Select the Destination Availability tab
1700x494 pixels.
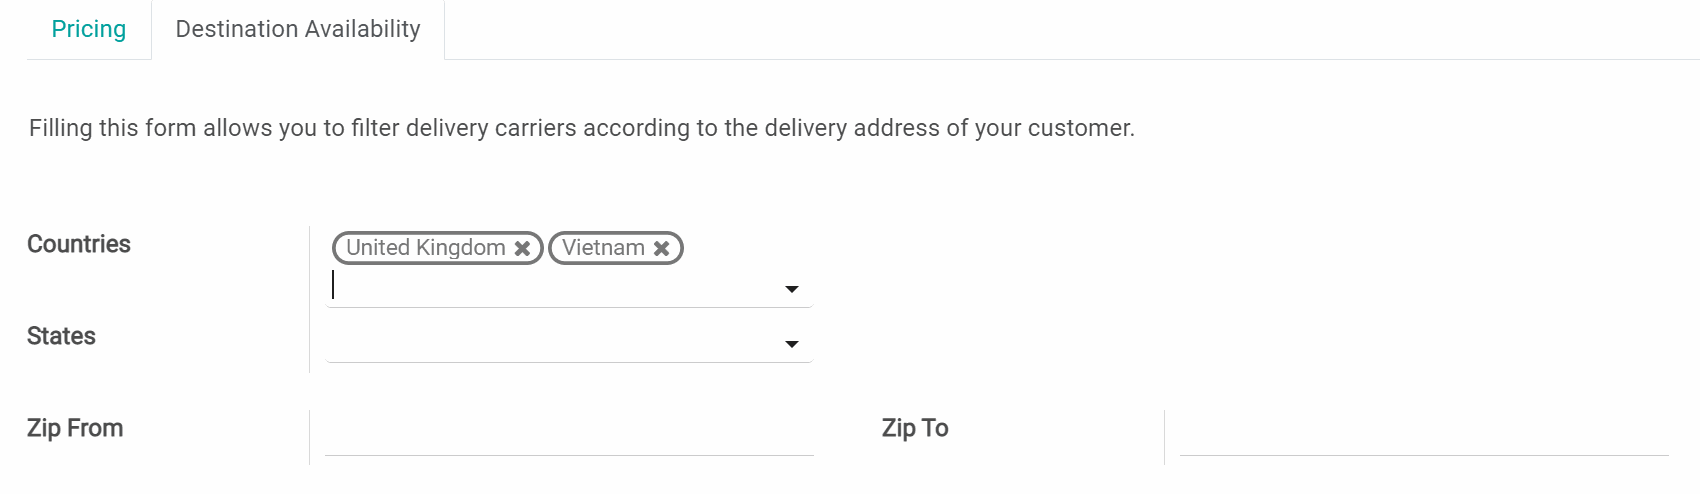click(298, 29)
